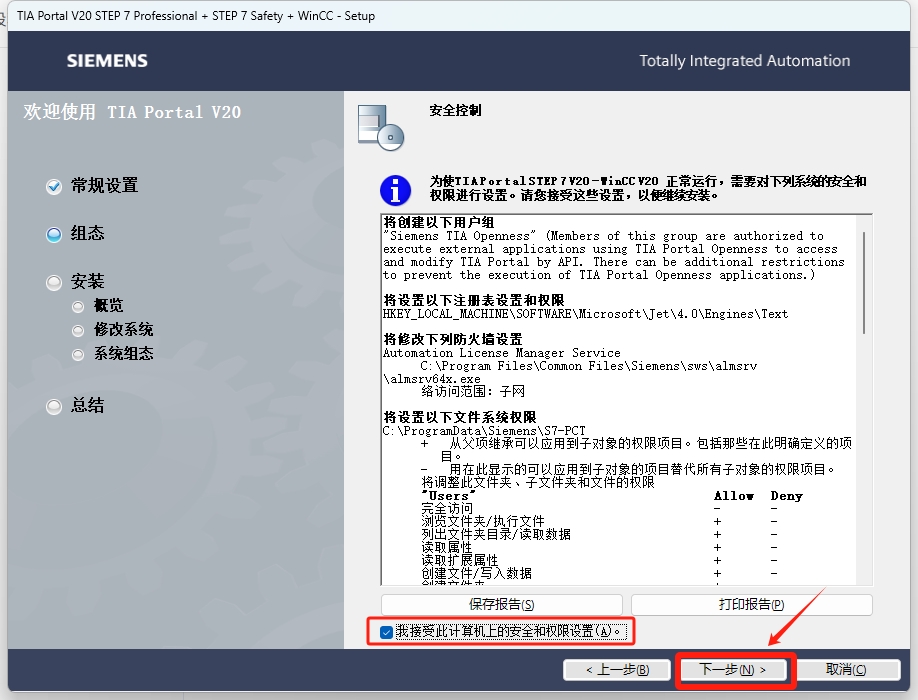The width and height of the screenshot is (918, 700).
Task: Click the SIEMENS logo
Action: (108, 61)
